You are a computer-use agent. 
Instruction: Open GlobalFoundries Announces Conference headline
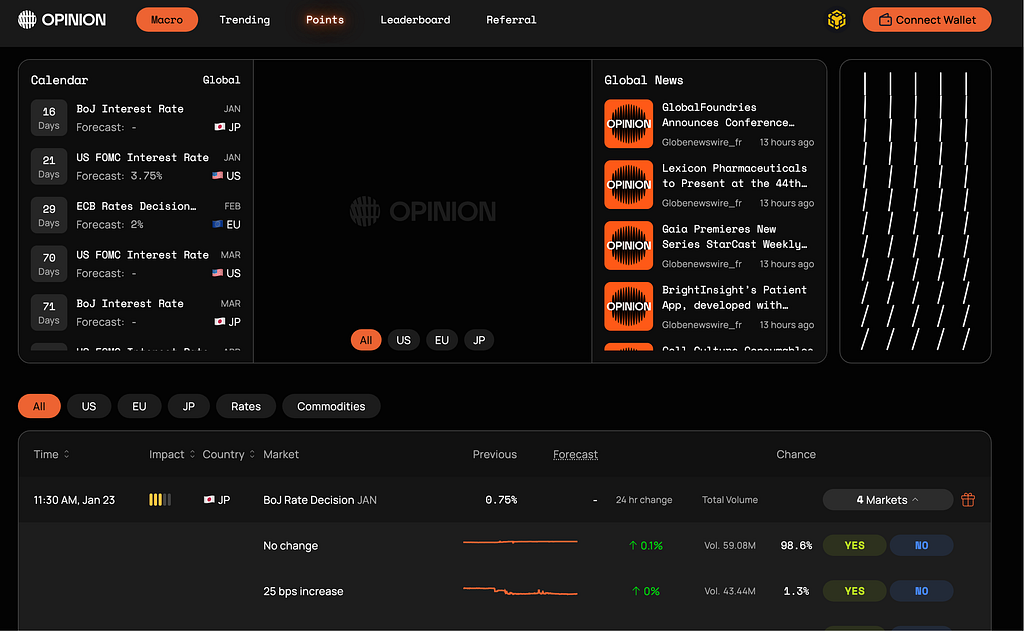pos(728,115)
